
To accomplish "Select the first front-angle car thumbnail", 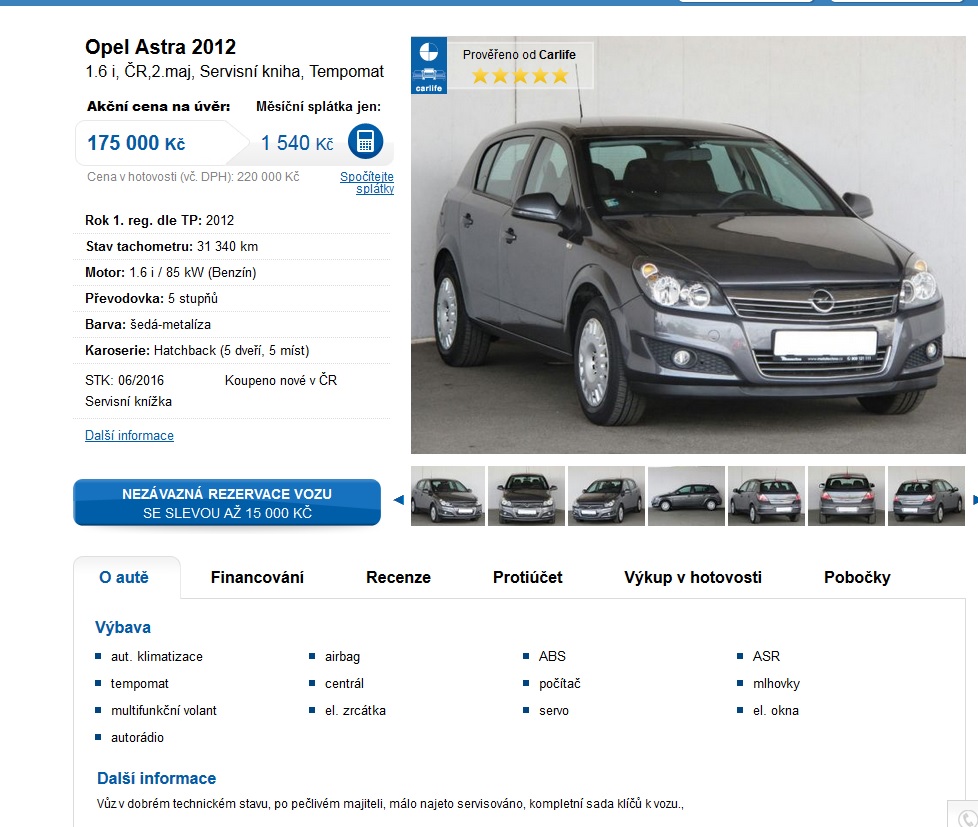I will [448, 496].
